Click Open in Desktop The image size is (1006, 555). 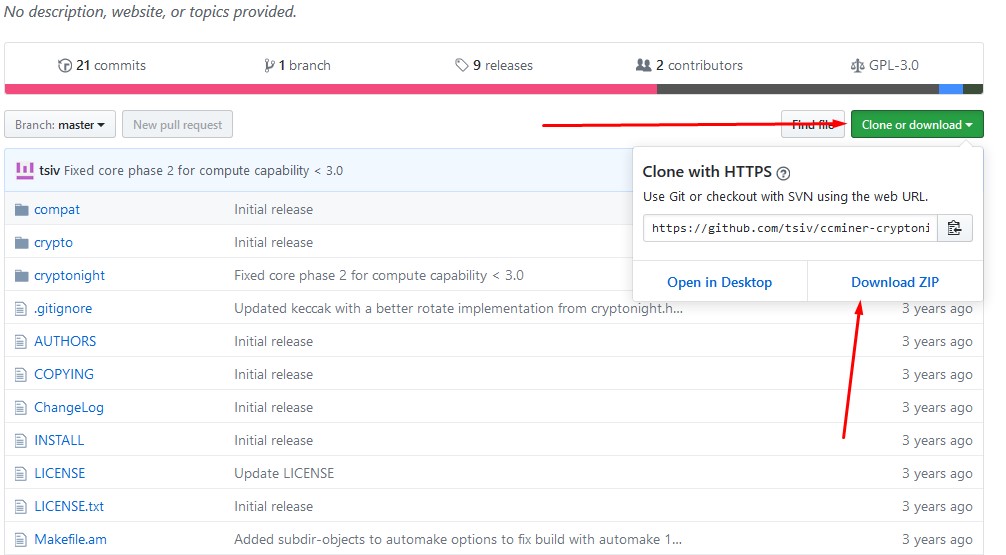click(x=719, y=282)
